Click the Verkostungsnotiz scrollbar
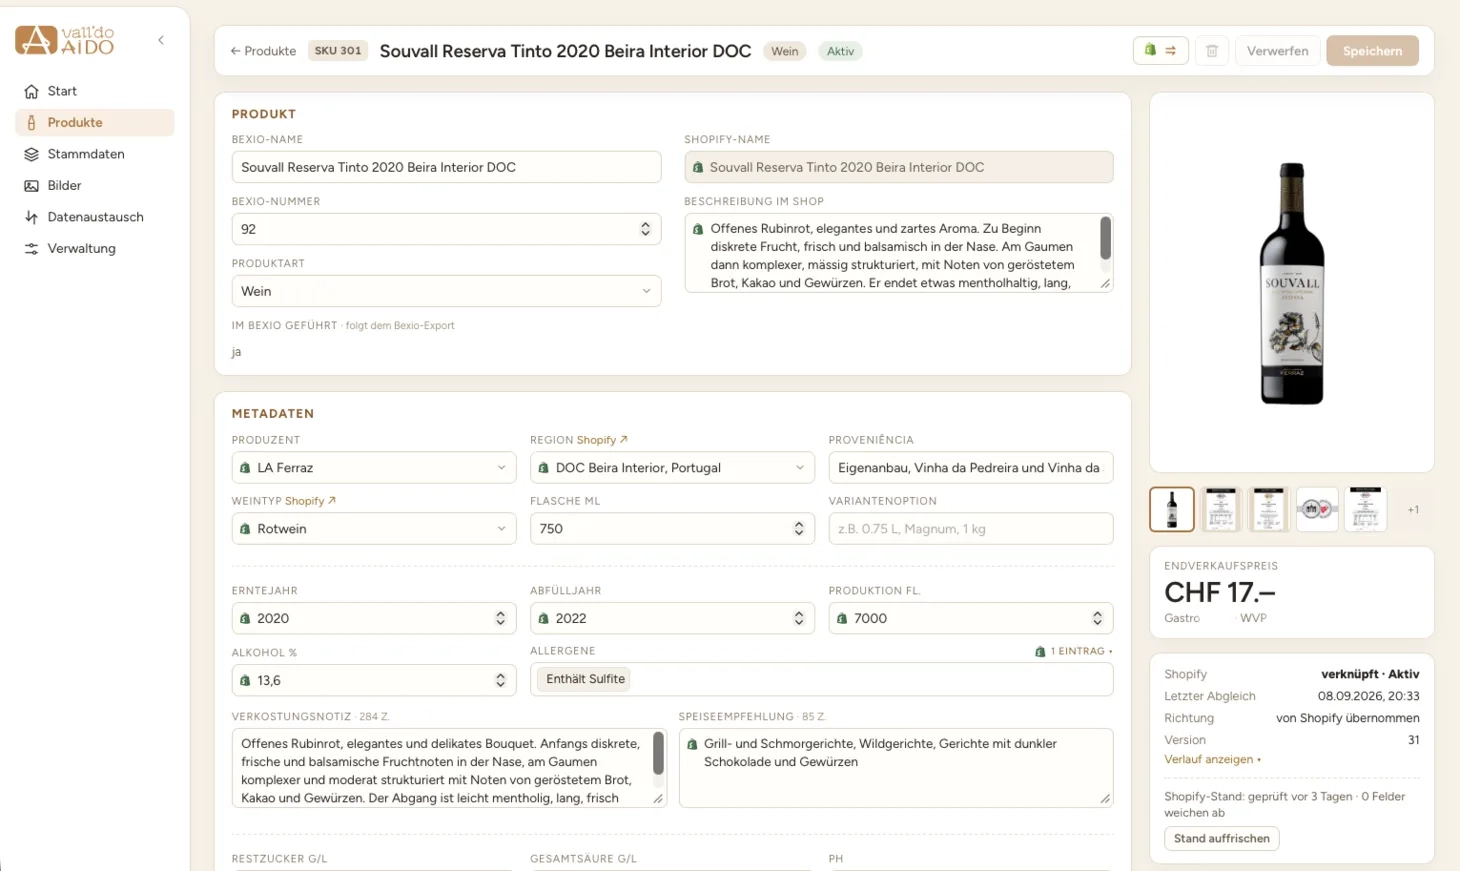This screenshot has width=1460, height=871. [658, 753]
